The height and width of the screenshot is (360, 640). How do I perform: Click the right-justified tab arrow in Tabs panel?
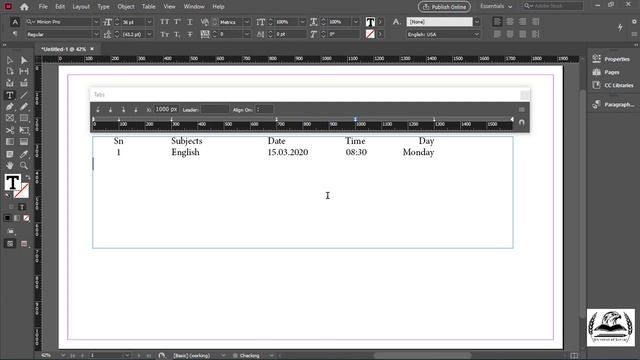(x=123, y=109)
